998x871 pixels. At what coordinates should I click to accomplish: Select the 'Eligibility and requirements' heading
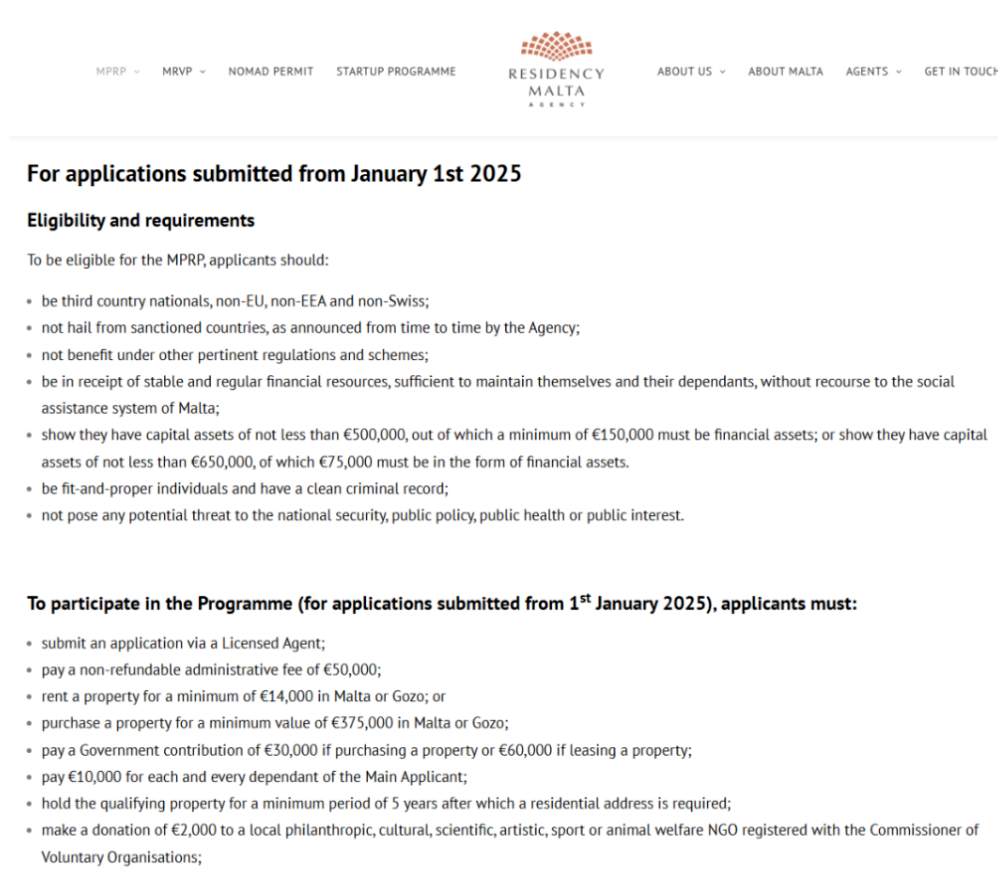pyautogui.click(x=141, y=220)
